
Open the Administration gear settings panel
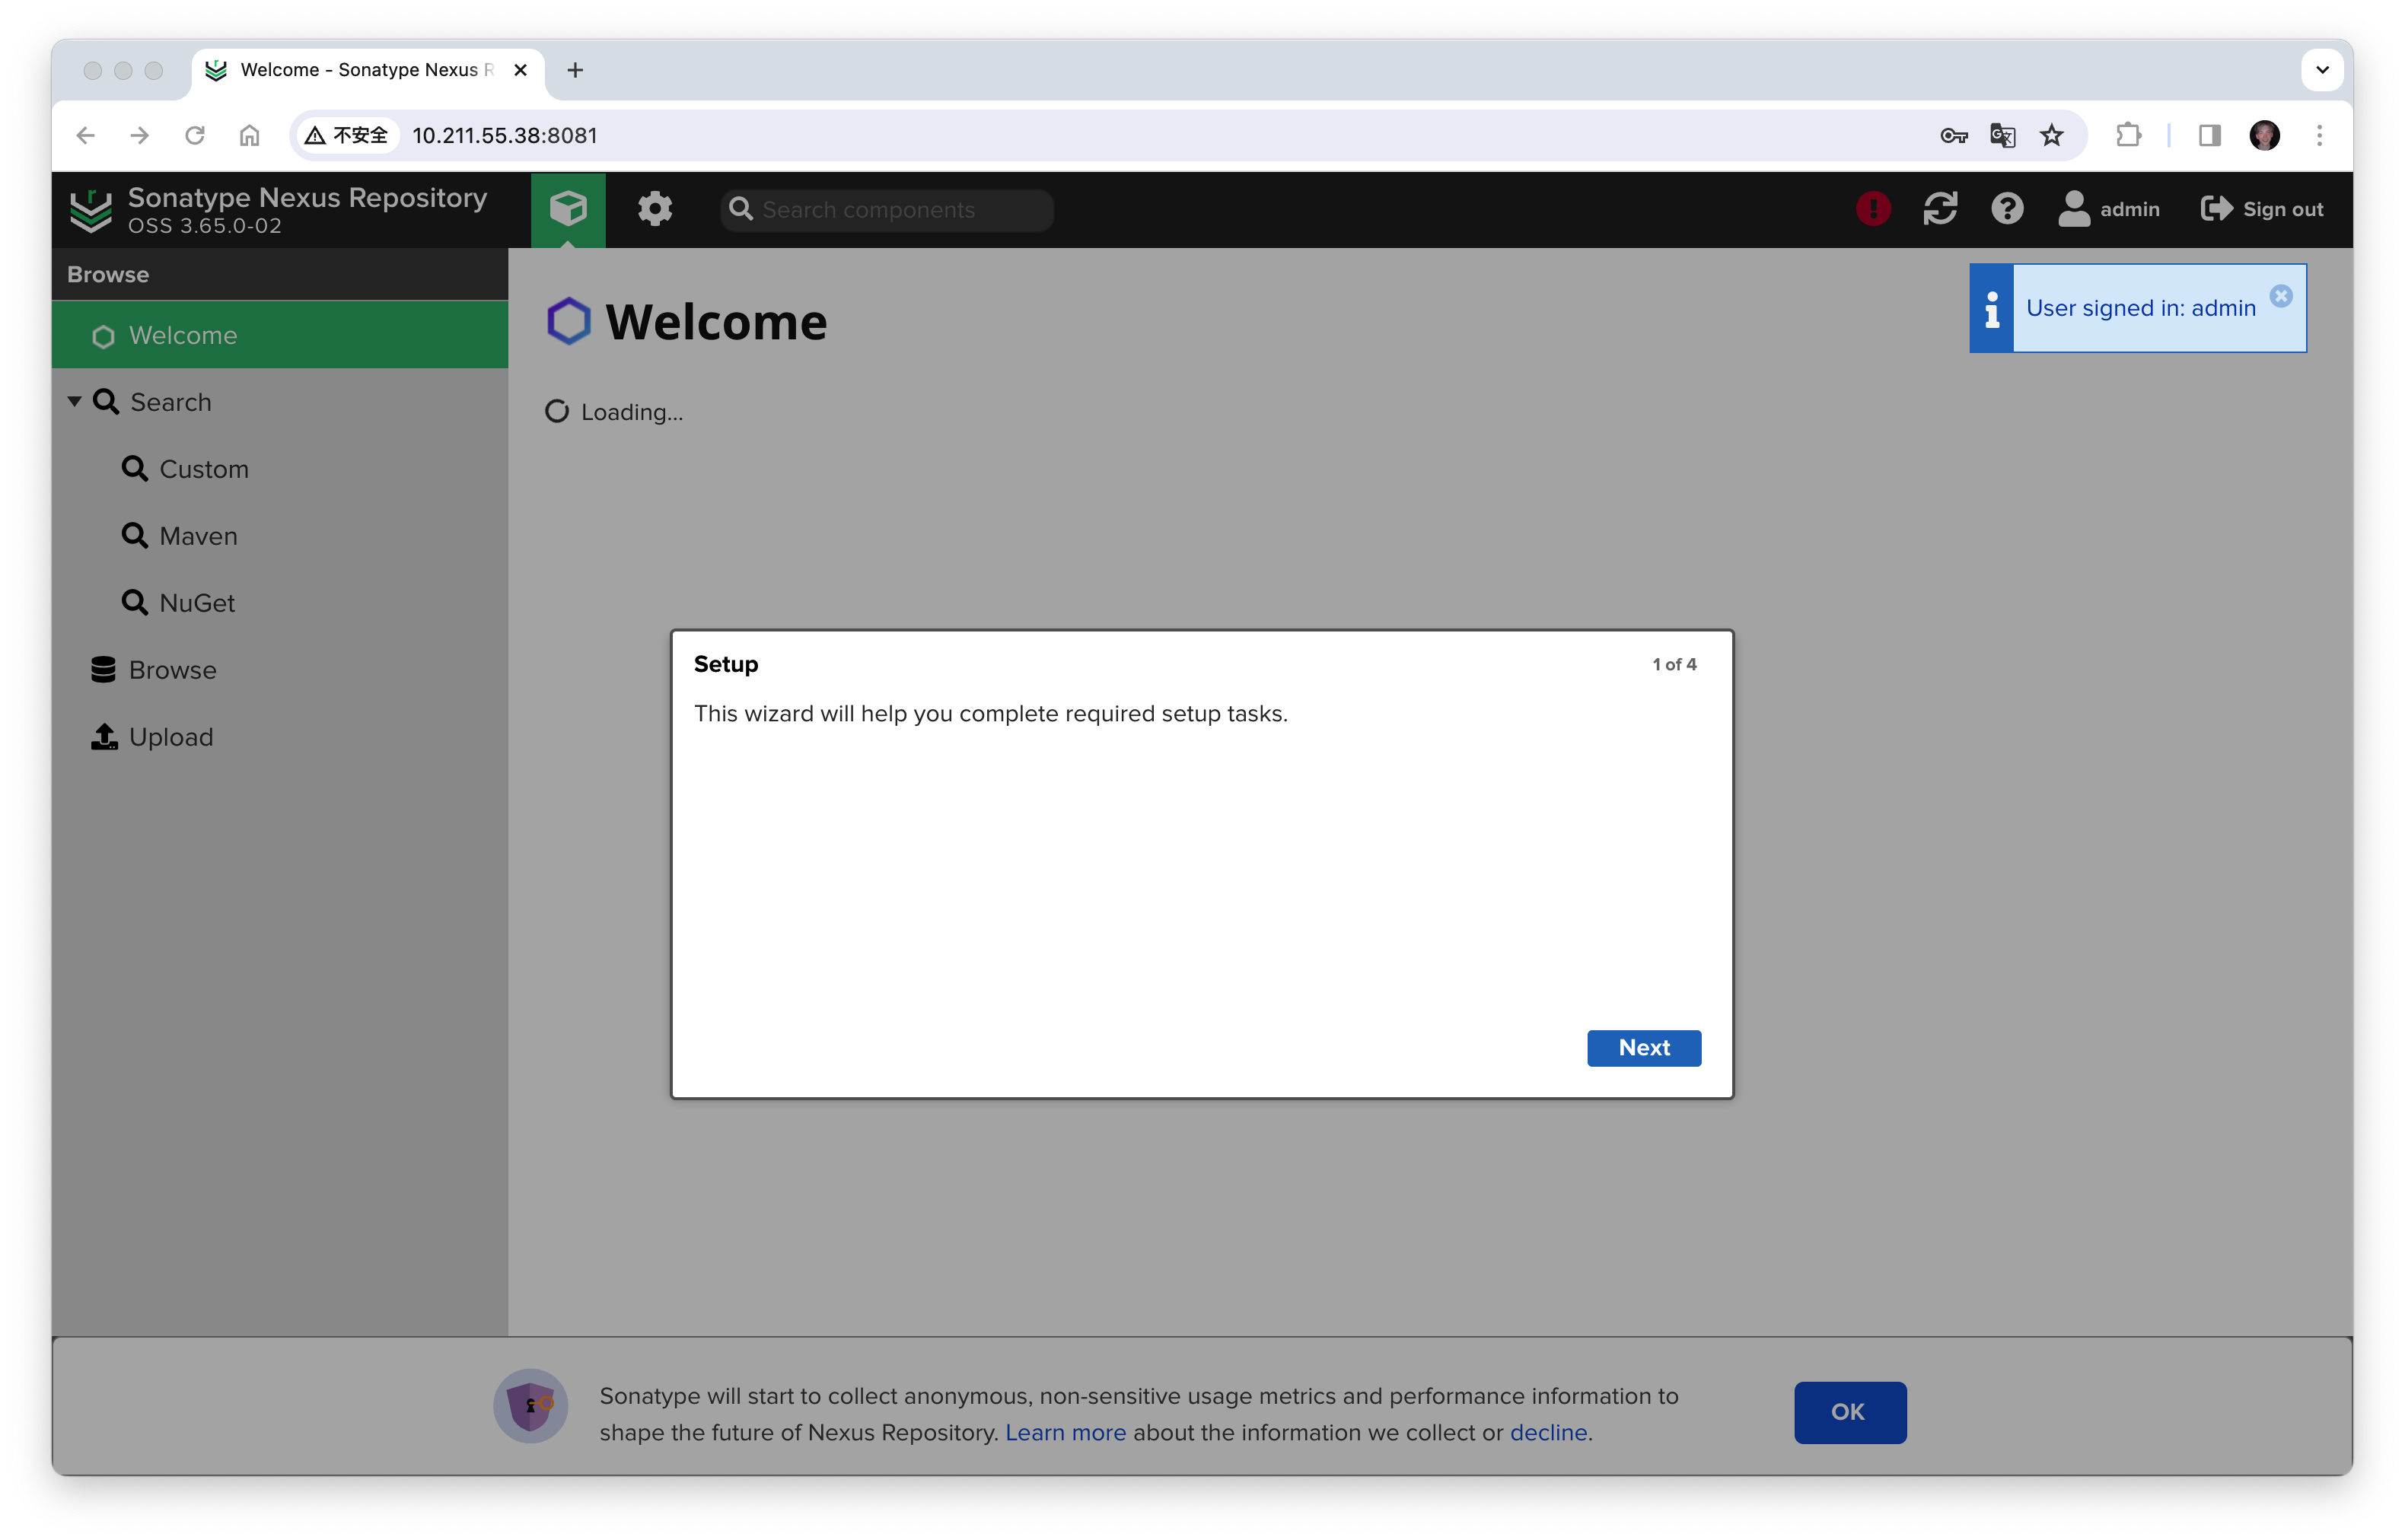tap(654, 207)
